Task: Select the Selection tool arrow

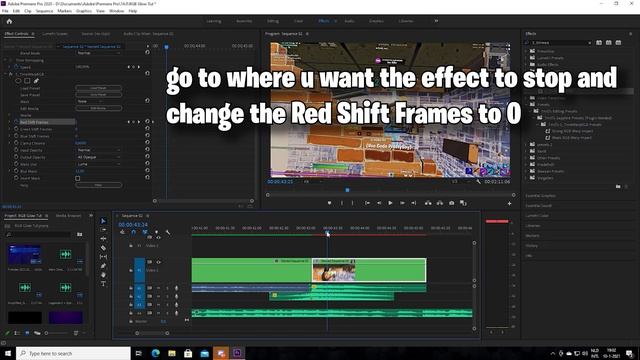Action: (x=103, y=221)
